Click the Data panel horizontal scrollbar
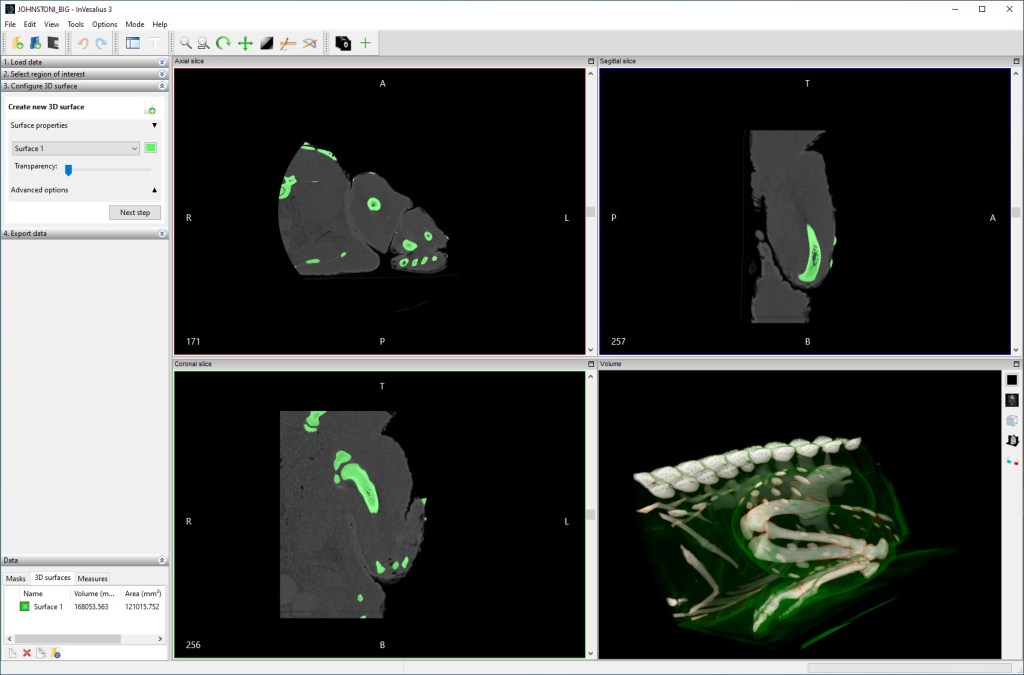Viewport: 1024px width, 675px height. 70,638
